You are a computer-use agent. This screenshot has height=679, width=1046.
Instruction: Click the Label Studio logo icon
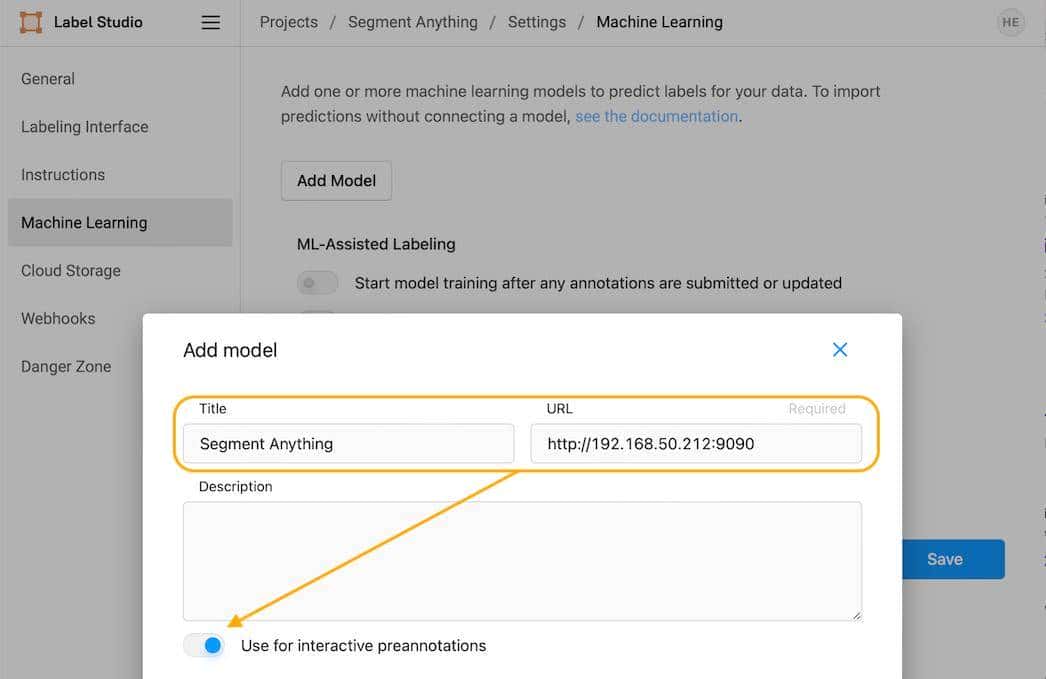pyautogui.click(x=31, y=22)
